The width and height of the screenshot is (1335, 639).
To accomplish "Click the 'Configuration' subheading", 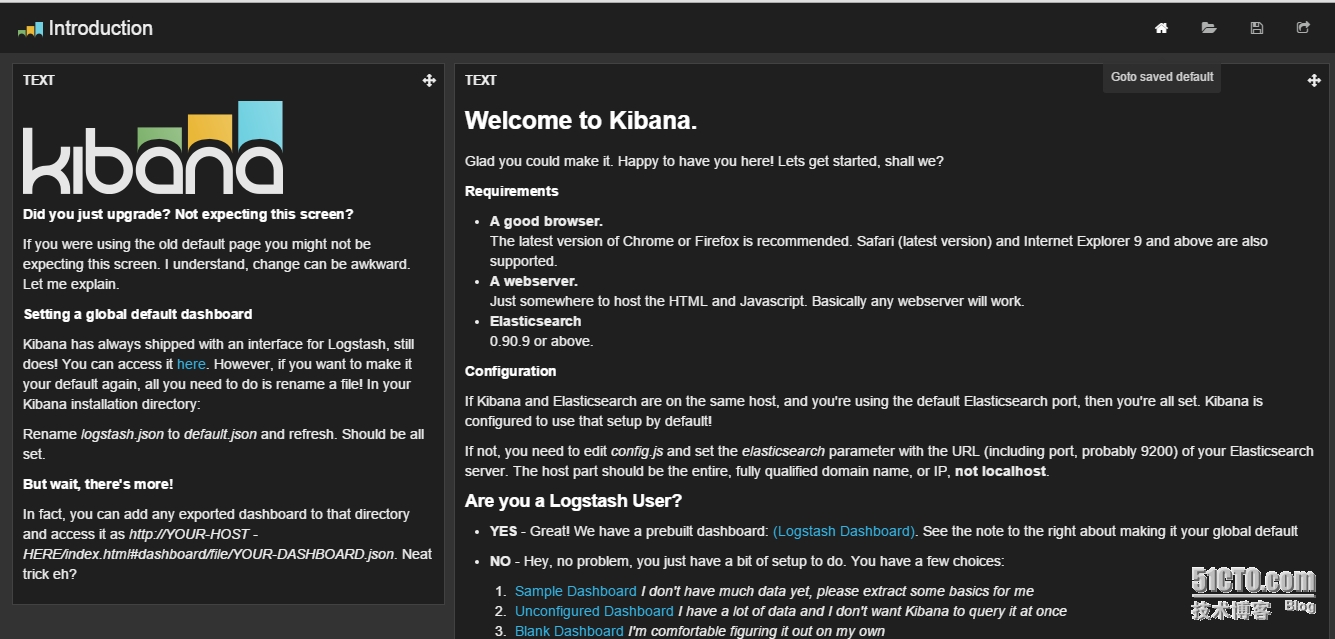I will pyautogui.click(x=510, y=371).
